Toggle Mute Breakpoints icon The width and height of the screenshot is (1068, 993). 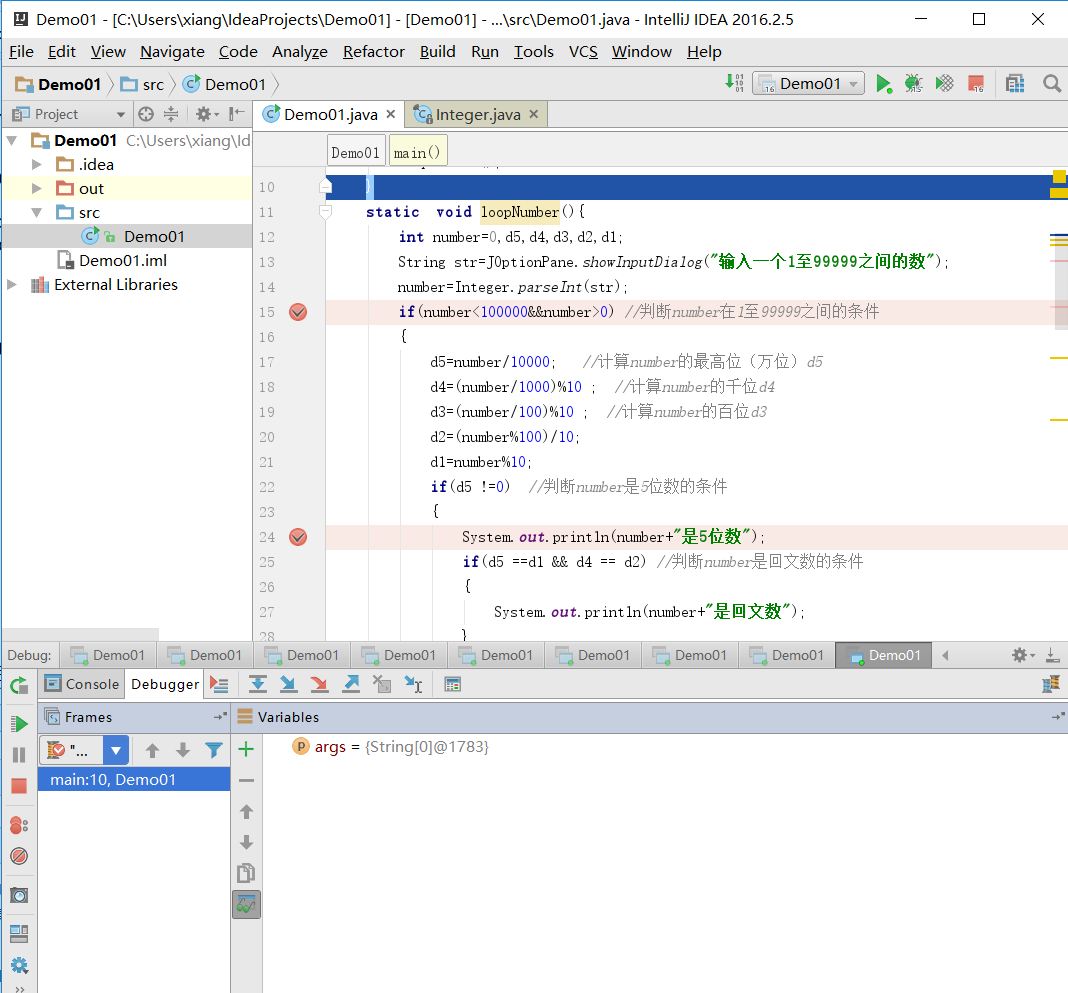(x=19, y=856)
